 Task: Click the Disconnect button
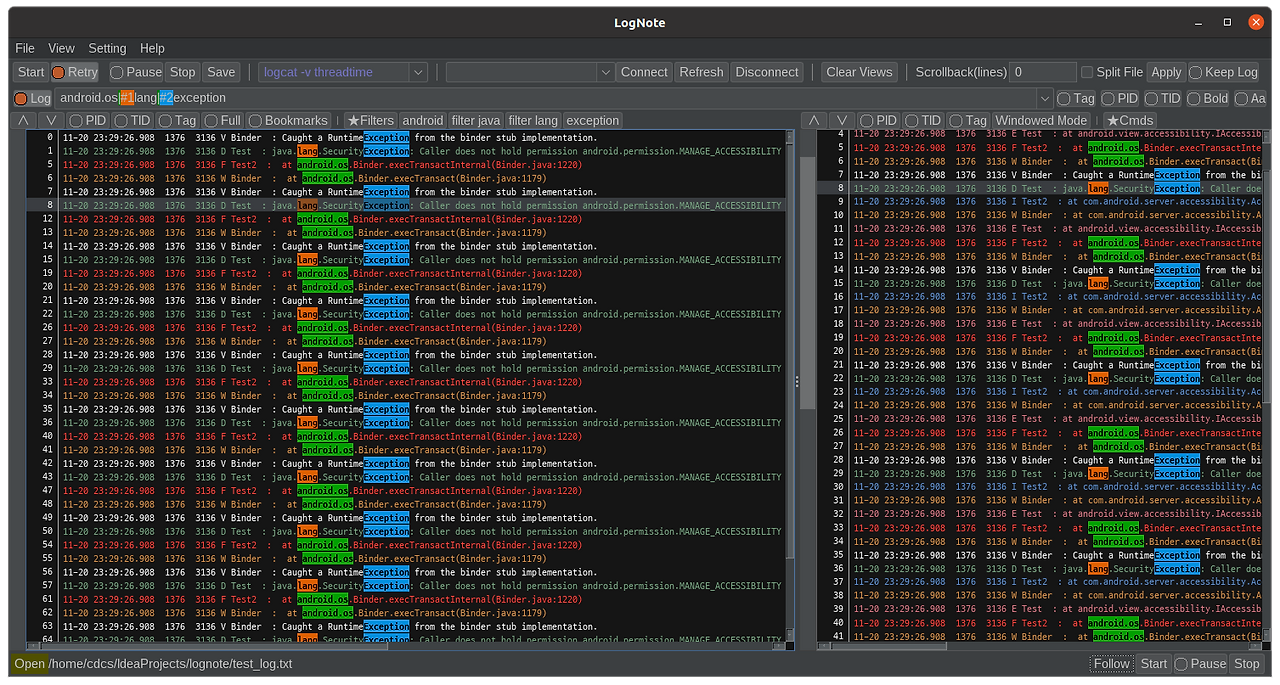coord(766,72)
